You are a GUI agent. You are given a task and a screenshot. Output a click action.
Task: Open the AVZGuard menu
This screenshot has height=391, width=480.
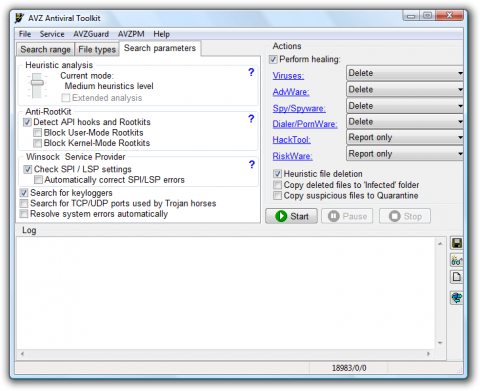pyautogui.click(x=91, y=34)
